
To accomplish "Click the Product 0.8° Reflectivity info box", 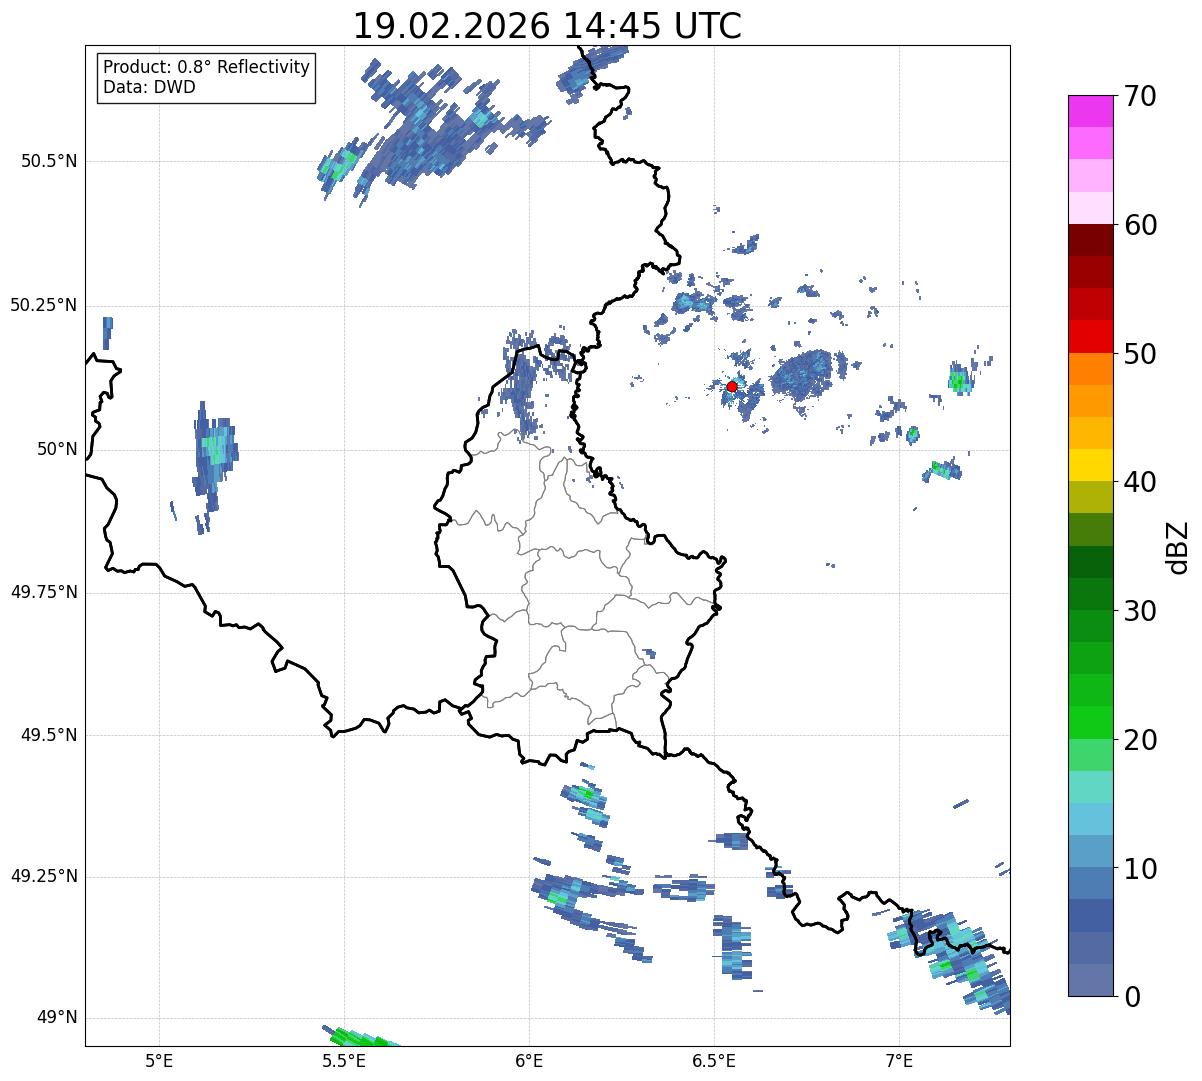I will pyautogui.click(x=206, y=78).
